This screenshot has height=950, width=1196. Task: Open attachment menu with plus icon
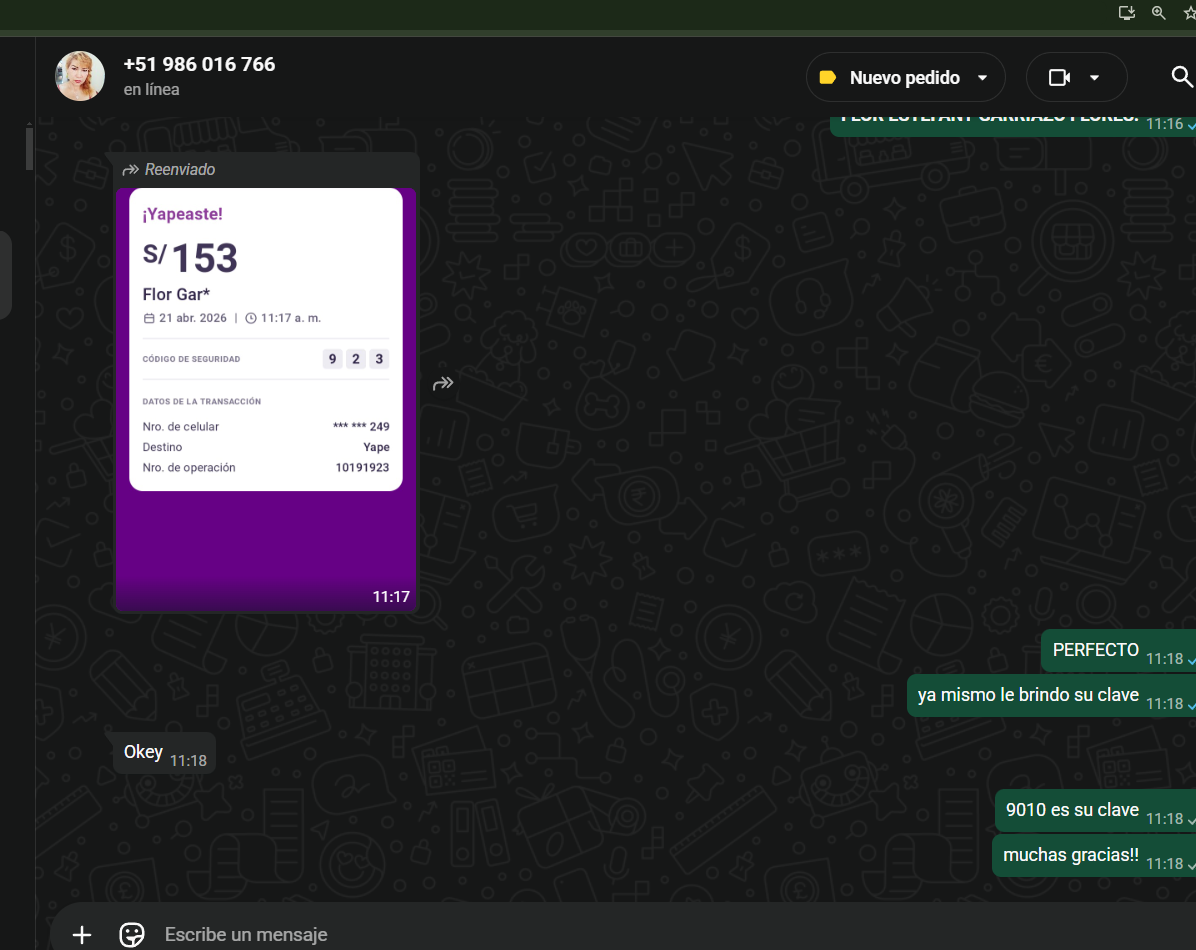[82, 934]
